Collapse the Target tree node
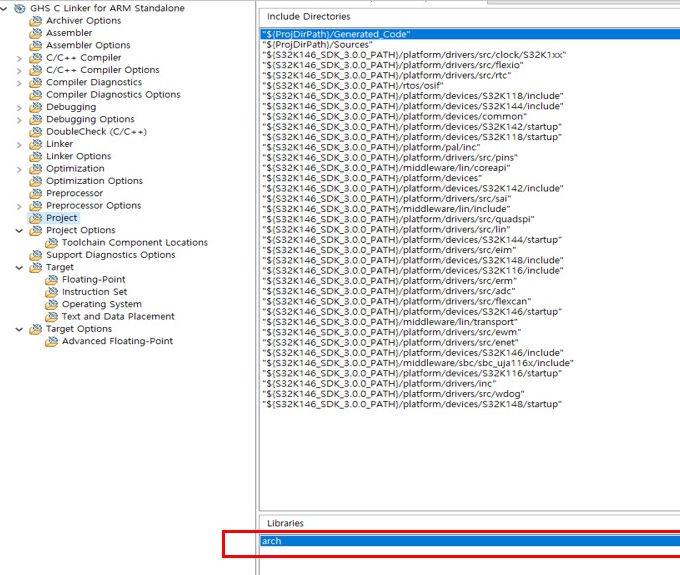The height and width of the screenshot is (575, 680). [x=19, y=268]
